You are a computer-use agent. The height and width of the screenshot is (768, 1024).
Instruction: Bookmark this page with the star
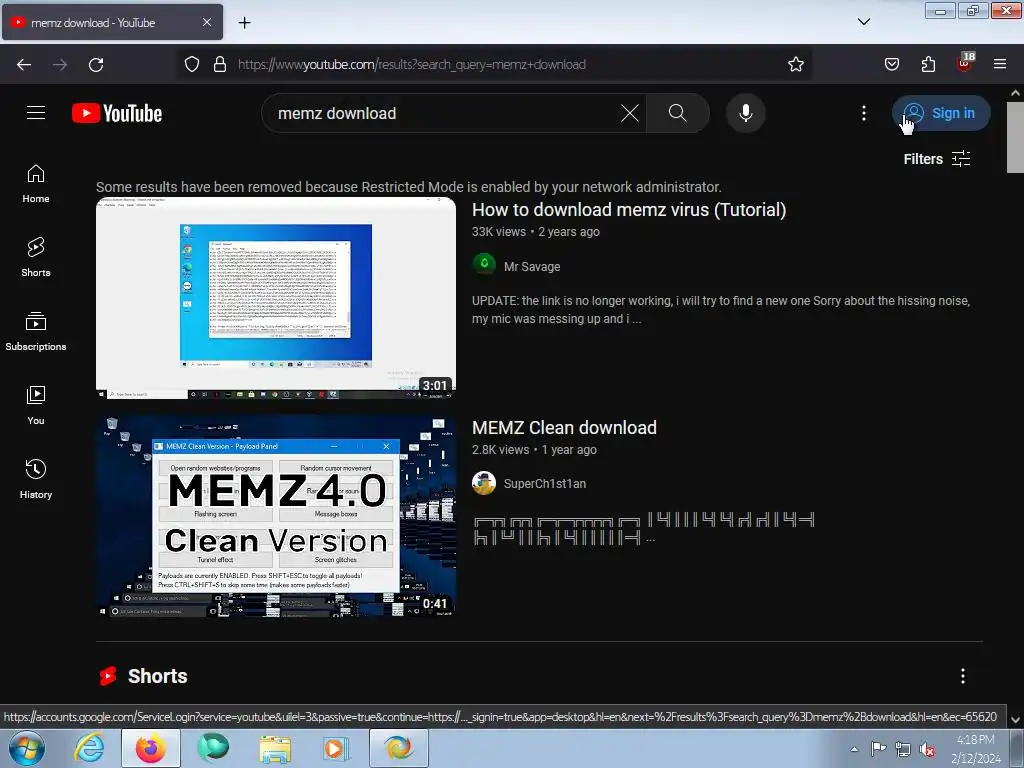point(795,64)
